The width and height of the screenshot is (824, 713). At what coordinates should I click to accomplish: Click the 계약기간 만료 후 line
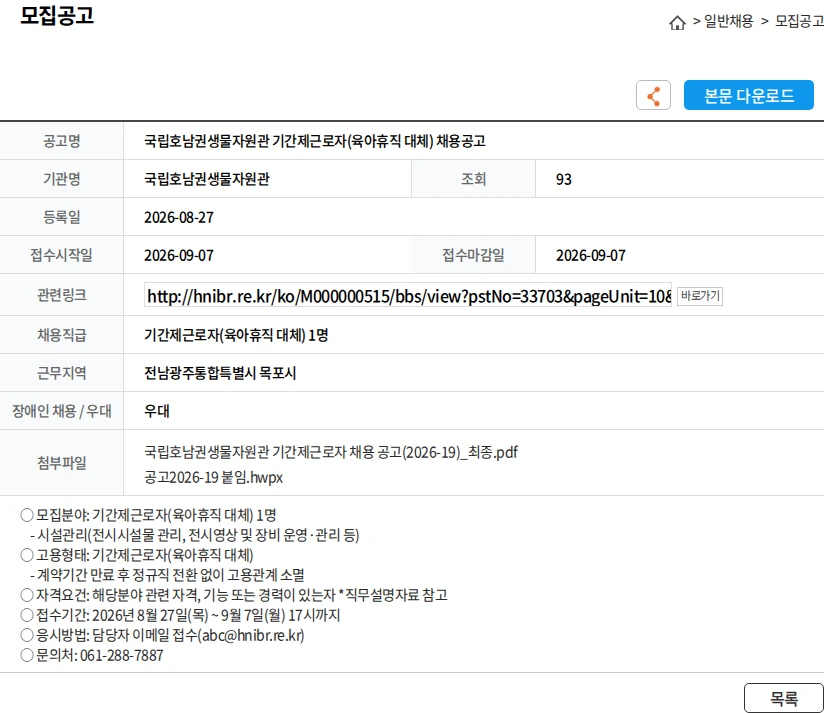pyautogui.click(x=167, y=575)
